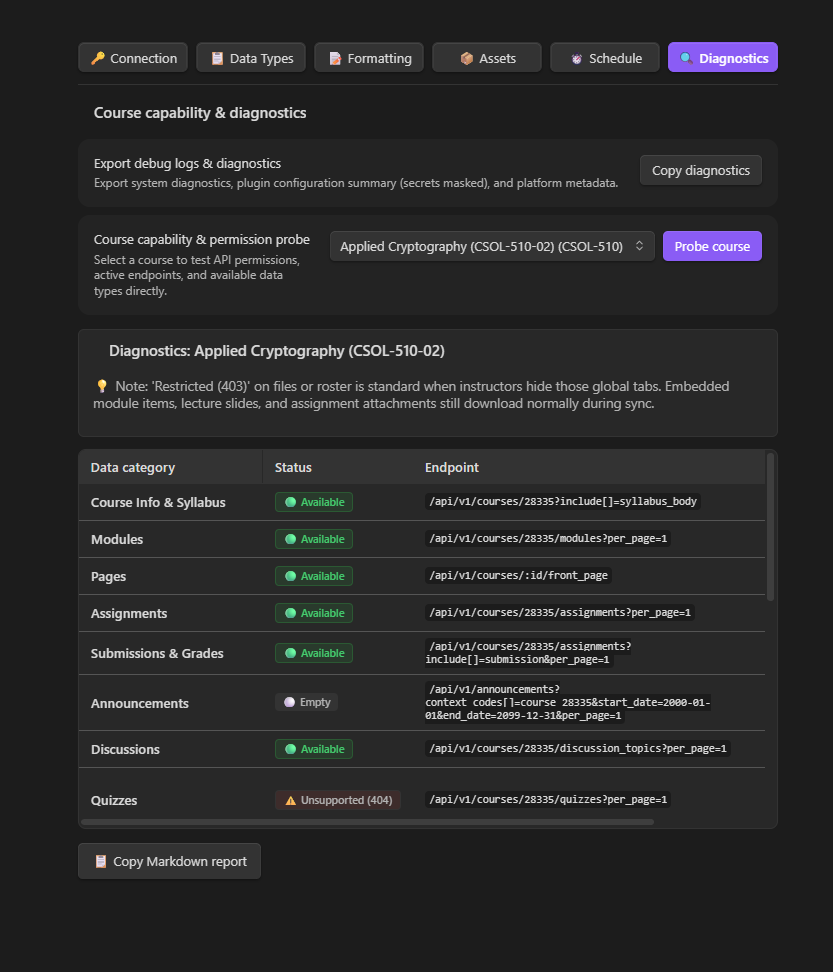Select the Modules row label
Viewport: 833px width, 972px height.
click(117, 539)
